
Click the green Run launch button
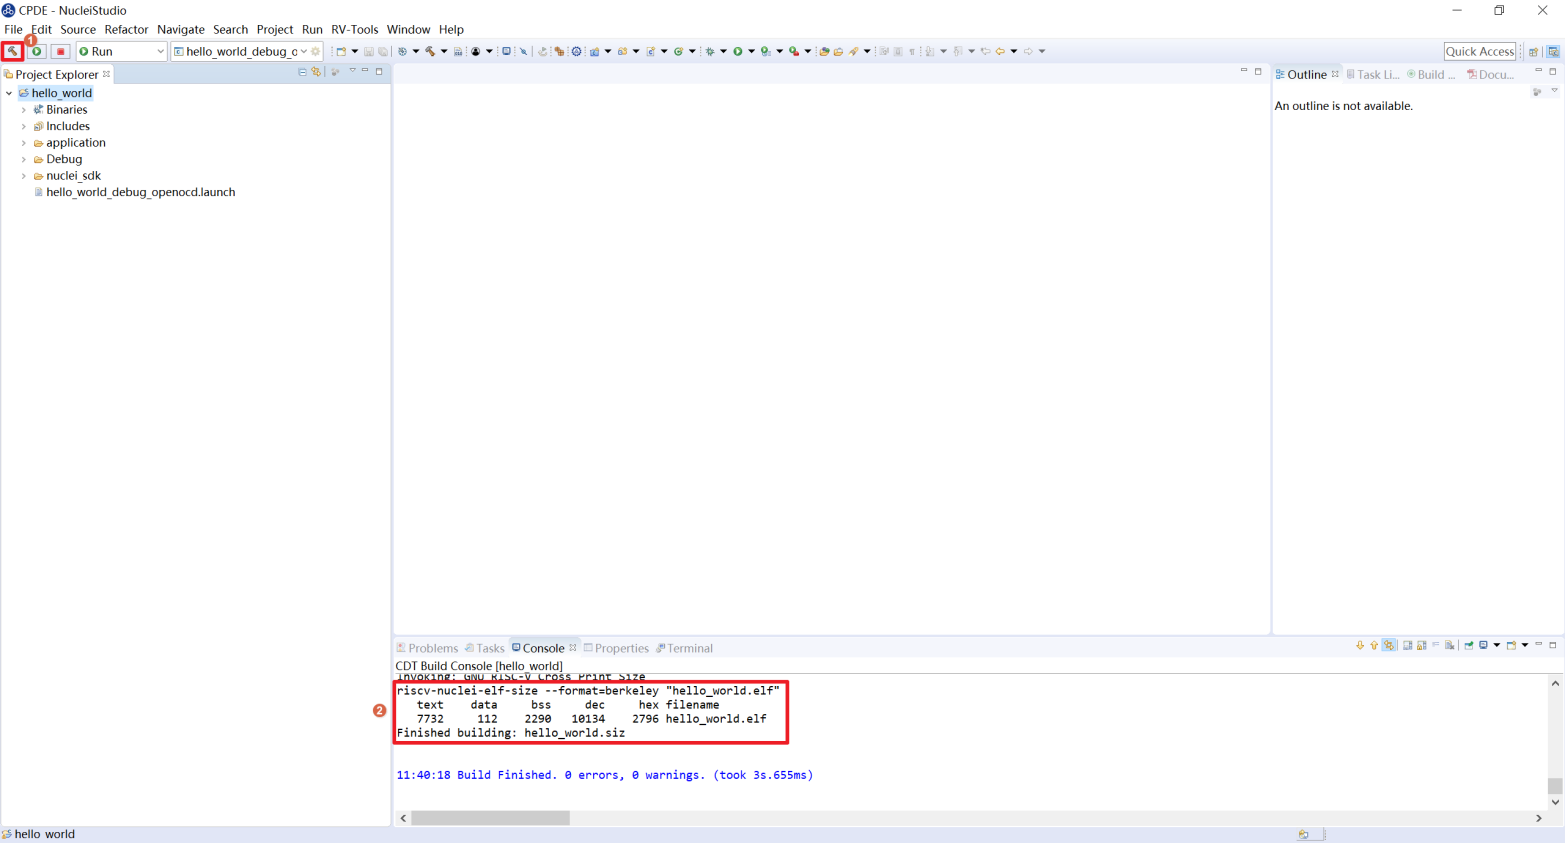(x=36, y=51)
